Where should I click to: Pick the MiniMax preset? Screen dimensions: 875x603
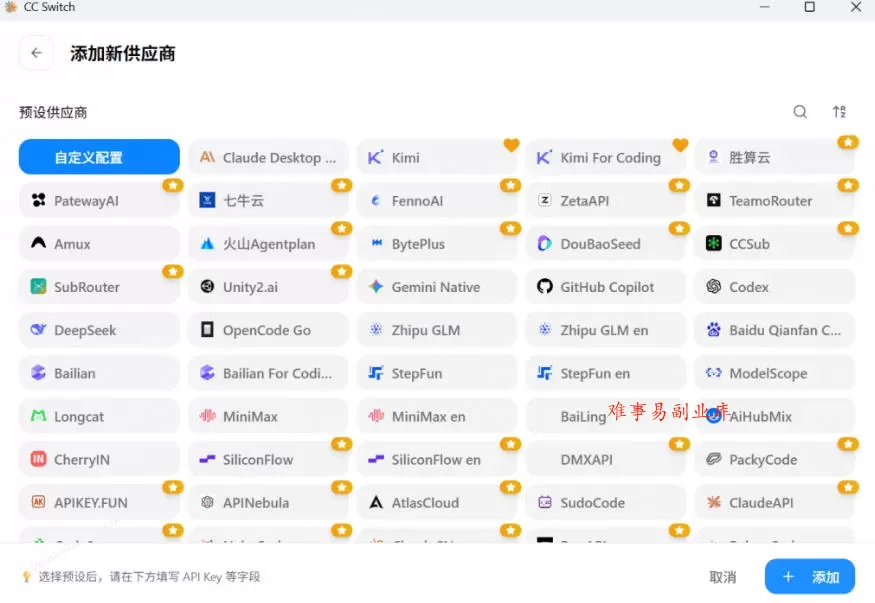[268, 416]
